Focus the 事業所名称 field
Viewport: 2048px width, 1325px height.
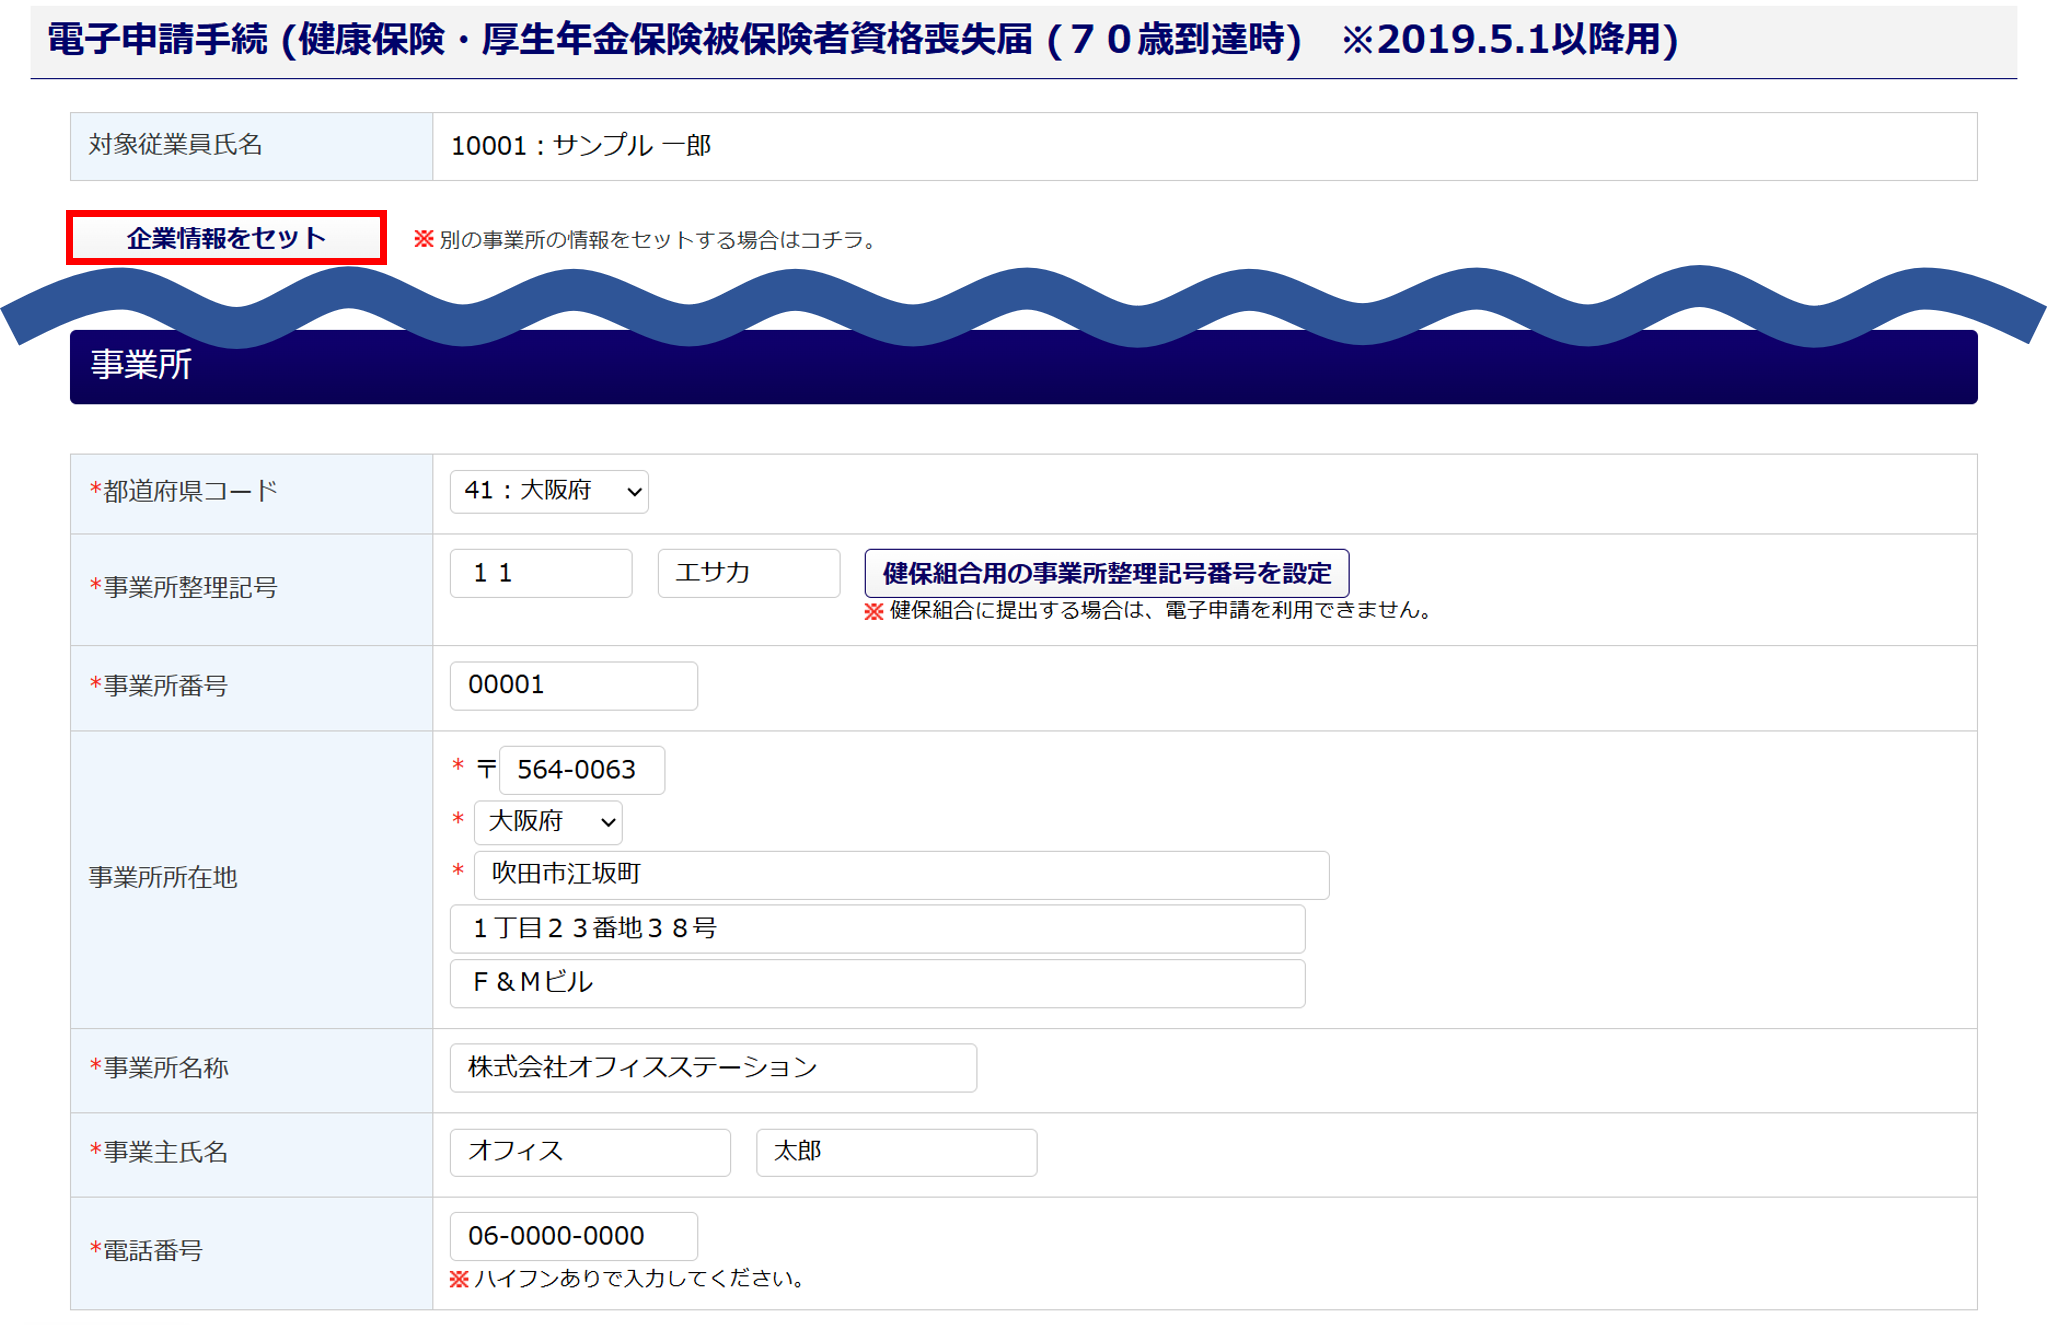pyautogui.click(x=712, y=1068)
